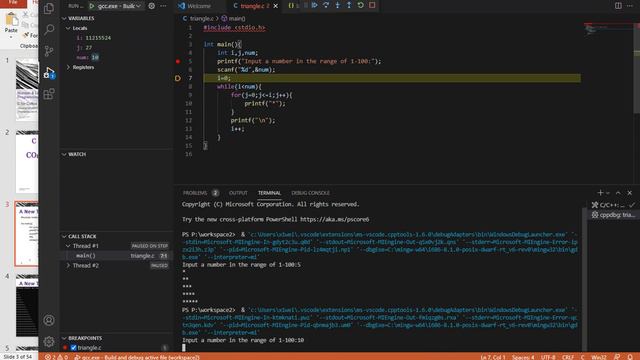The width and height of the screenshot is (640, 360).
Task: Click the gcc.exe build and debug status item
Action: click(x=137, y=357)
